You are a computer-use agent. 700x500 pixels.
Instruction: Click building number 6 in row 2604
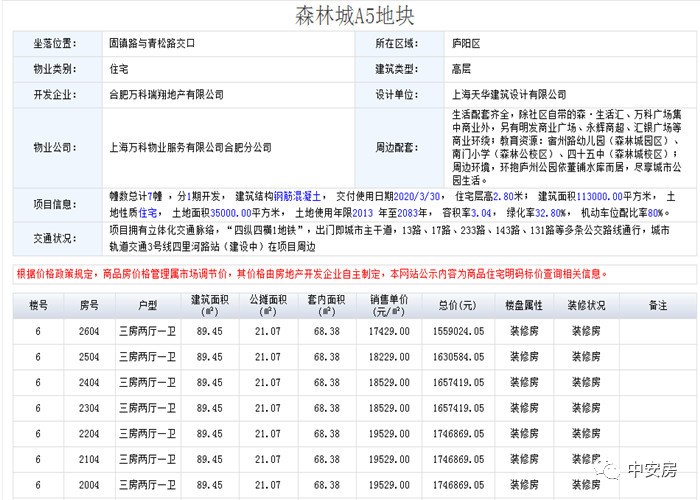pos(38,331)
